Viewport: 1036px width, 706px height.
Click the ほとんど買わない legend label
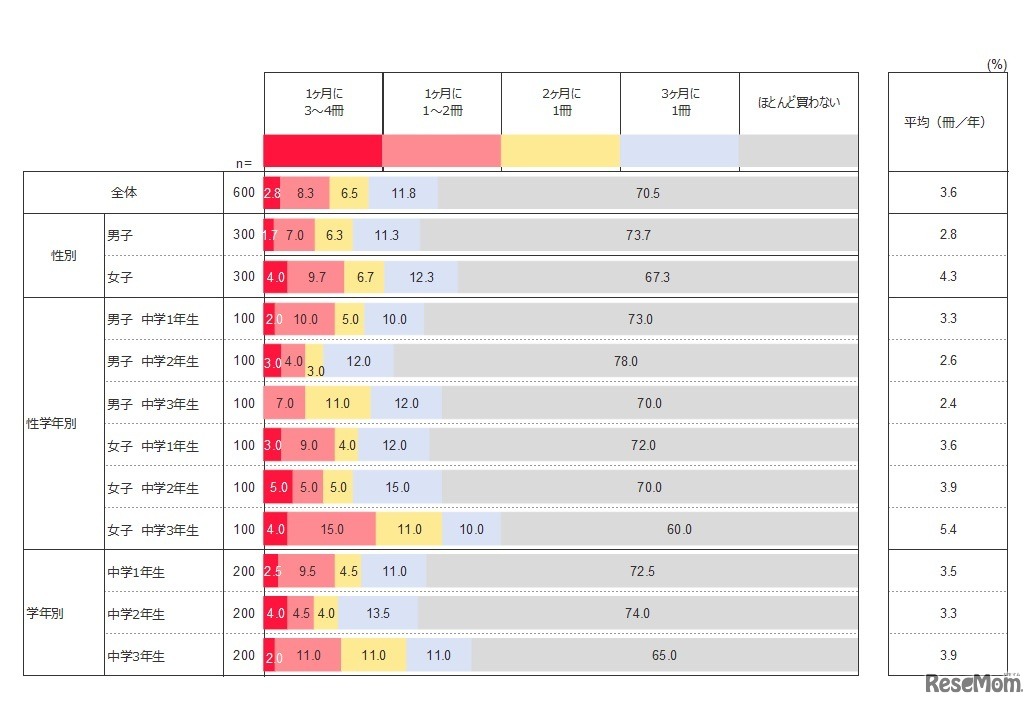coord(798,102)
